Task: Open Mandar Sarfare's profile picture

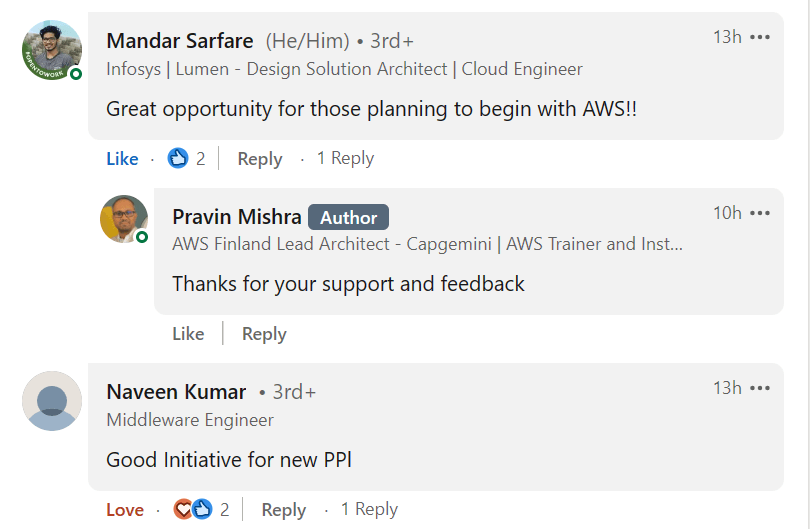Action: tap(52, 49)
